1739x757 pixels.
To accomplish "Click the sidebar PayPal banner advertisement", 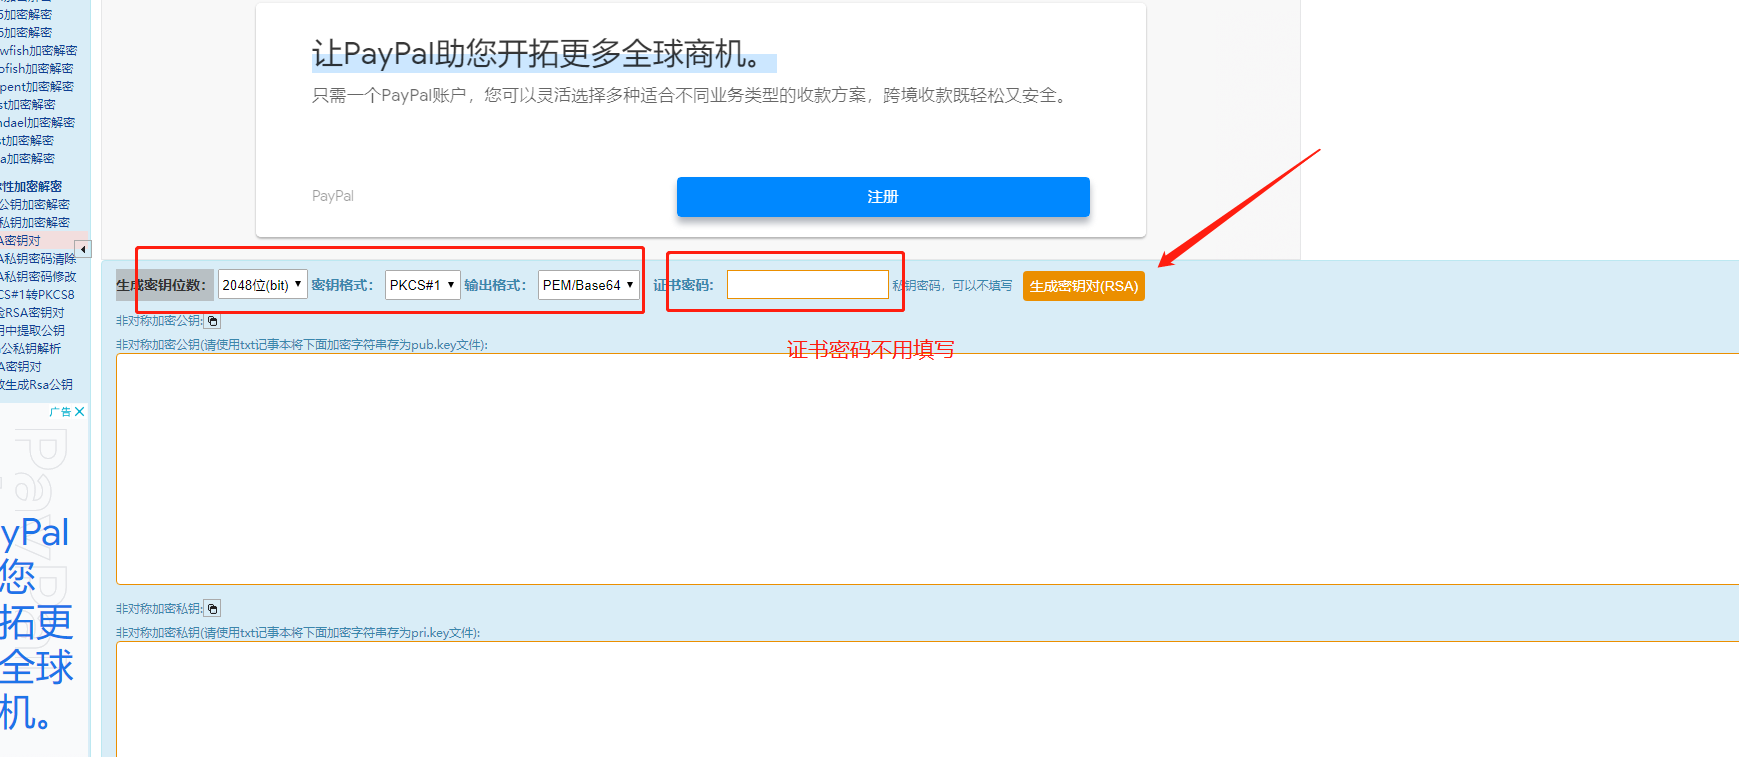I will [x=44, y=580].
